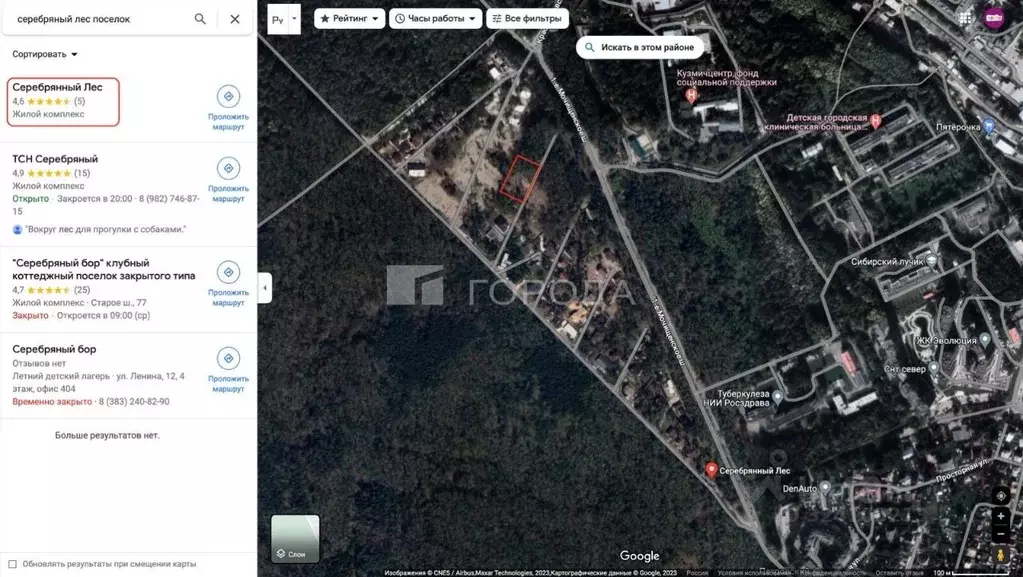The image size is (1023, 577).
Task: Click the my location icon
Action: click(x=1000, y=495)
